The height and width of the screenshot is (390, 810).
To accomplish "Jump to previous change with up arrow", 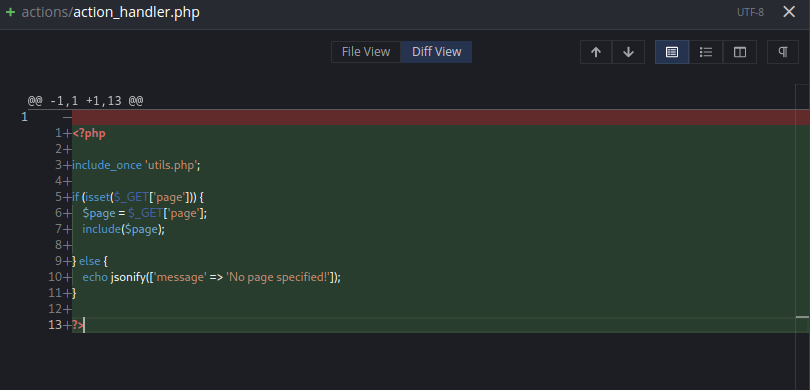I will point(596,52).
